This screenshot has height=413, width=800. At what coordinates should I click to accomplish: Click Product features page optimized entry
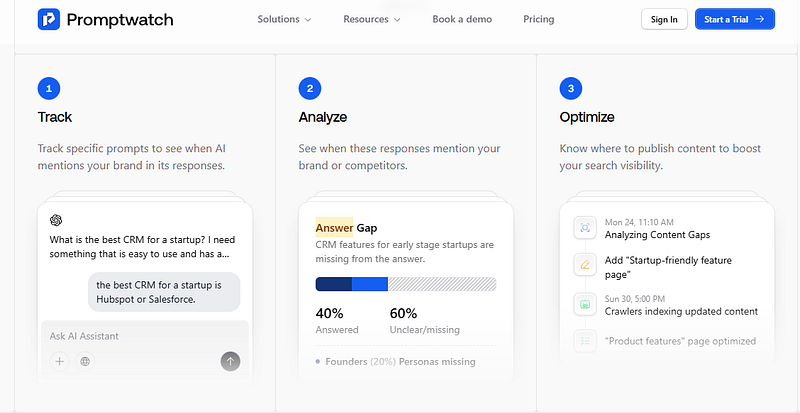[680, 341]
